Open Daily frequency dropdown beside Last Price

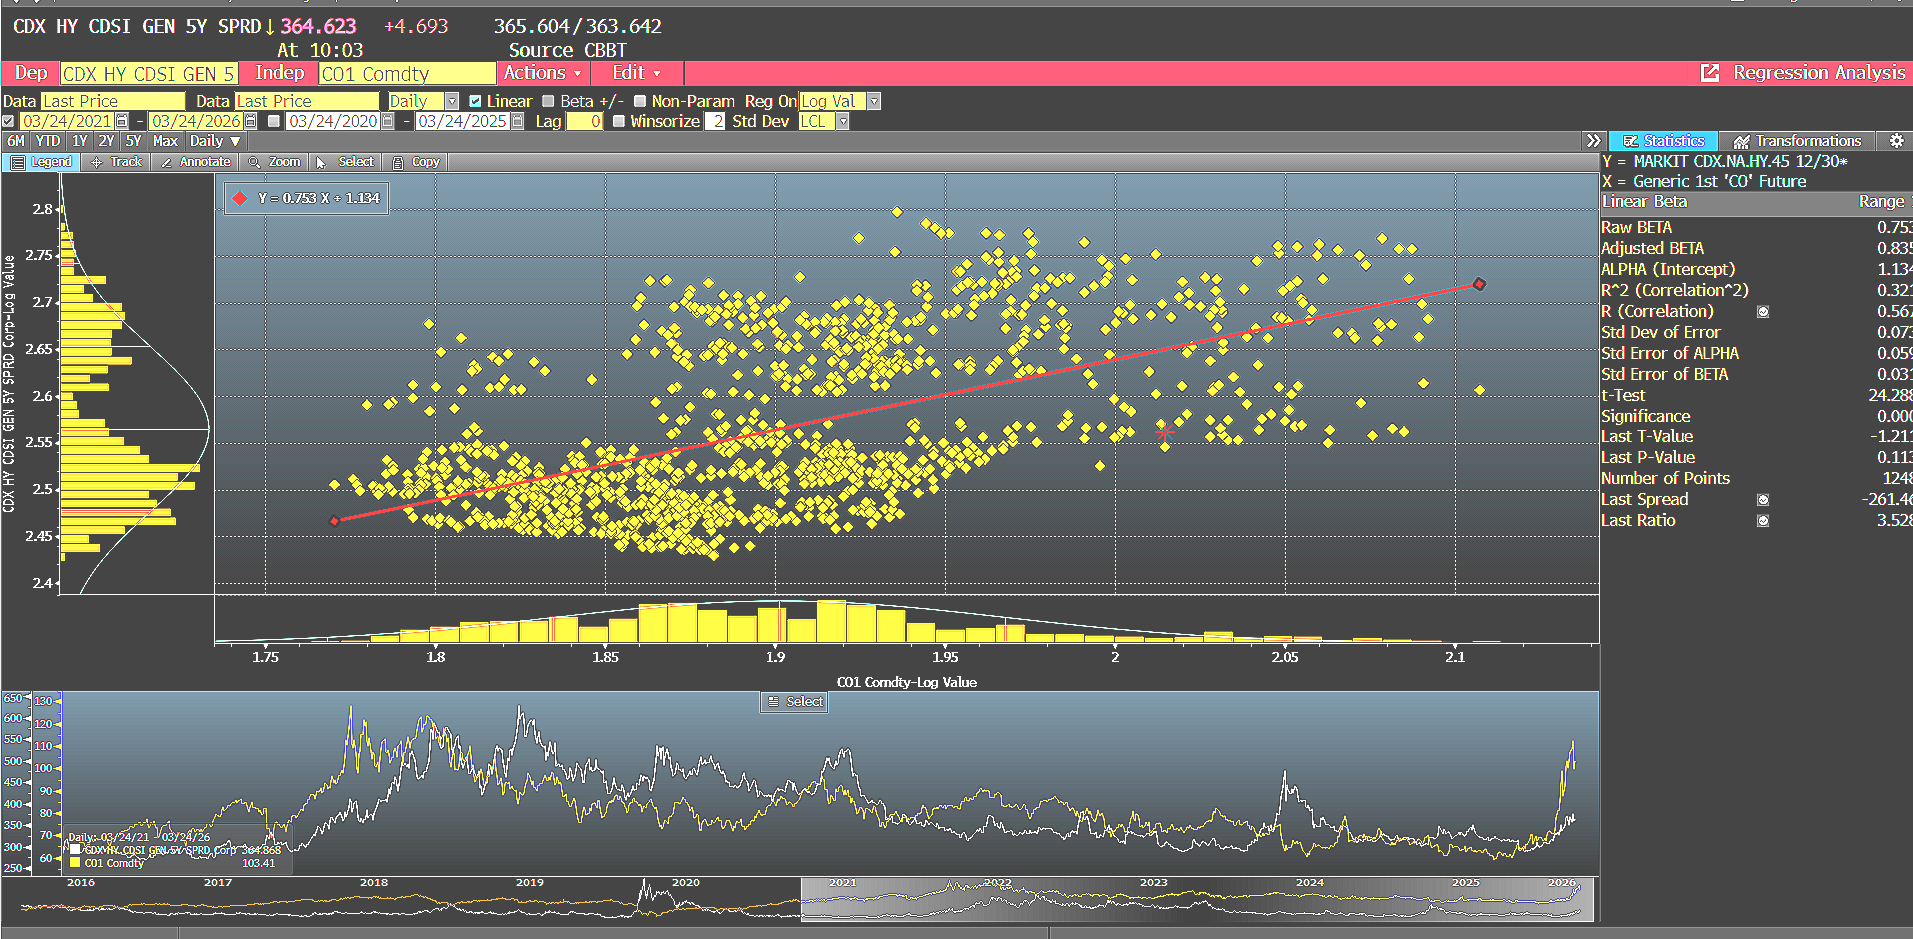click(x=451, y=101)
